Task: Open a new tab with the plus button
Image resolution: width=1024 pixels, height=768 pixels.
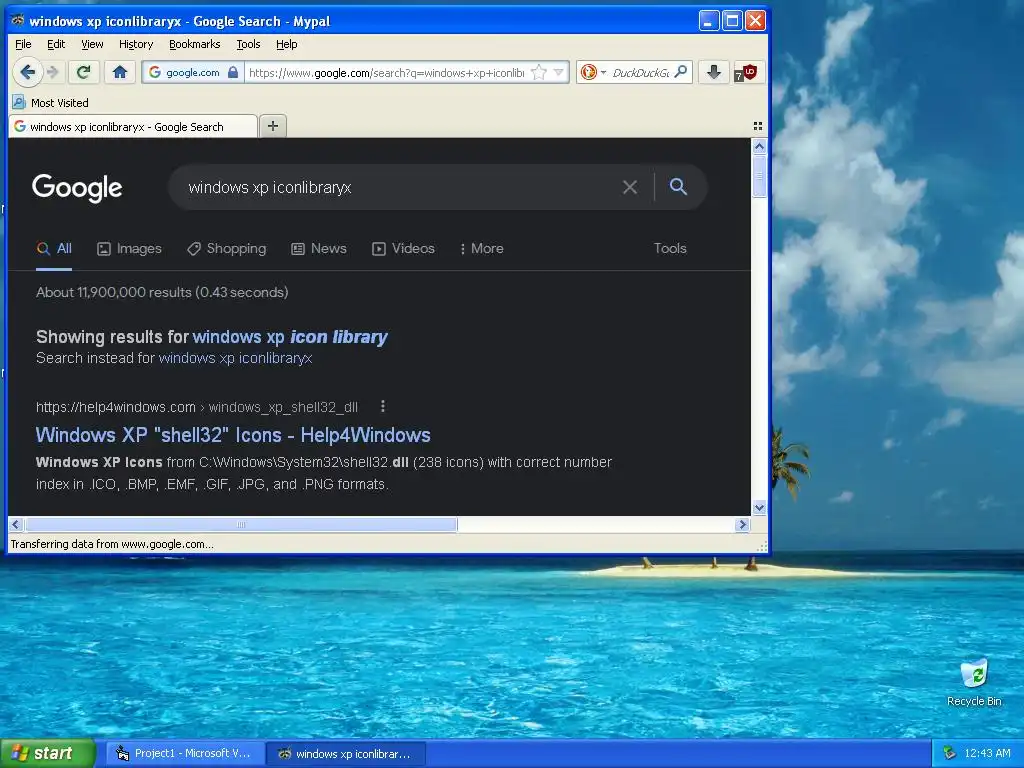Action: pos(273,126)
